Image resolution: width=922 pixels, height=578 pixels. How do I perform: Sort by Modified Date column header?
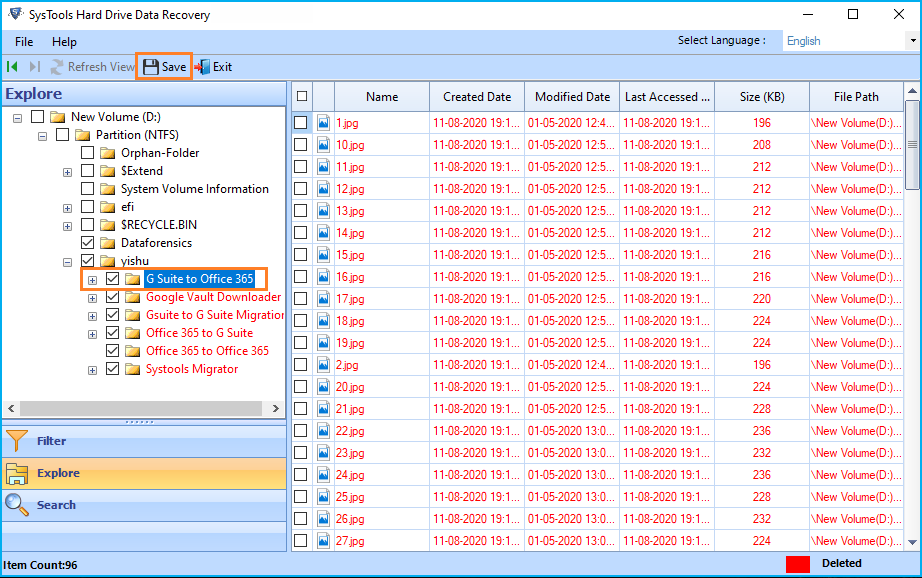572,96
